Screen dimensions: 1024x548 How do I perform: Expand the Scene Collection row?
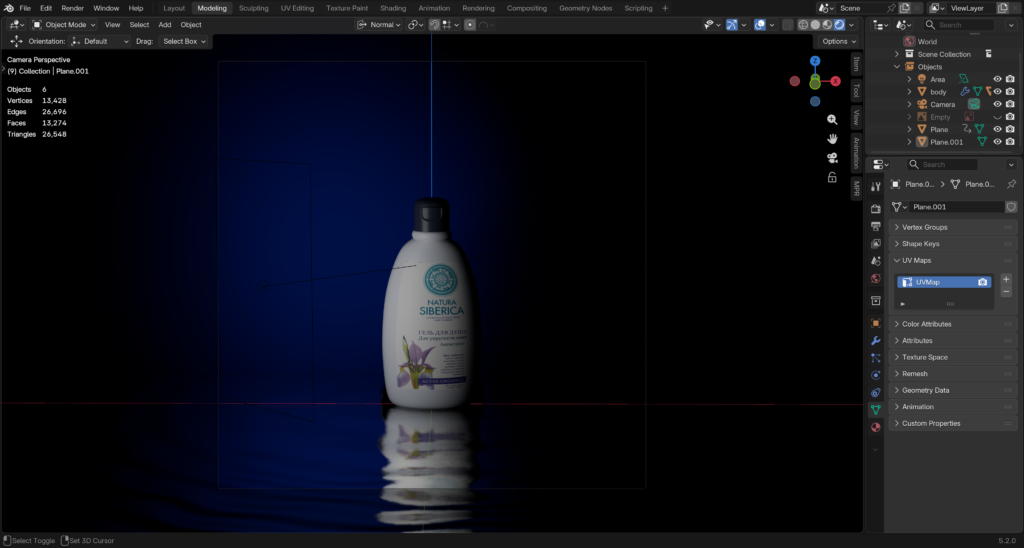tap(897, 54)
